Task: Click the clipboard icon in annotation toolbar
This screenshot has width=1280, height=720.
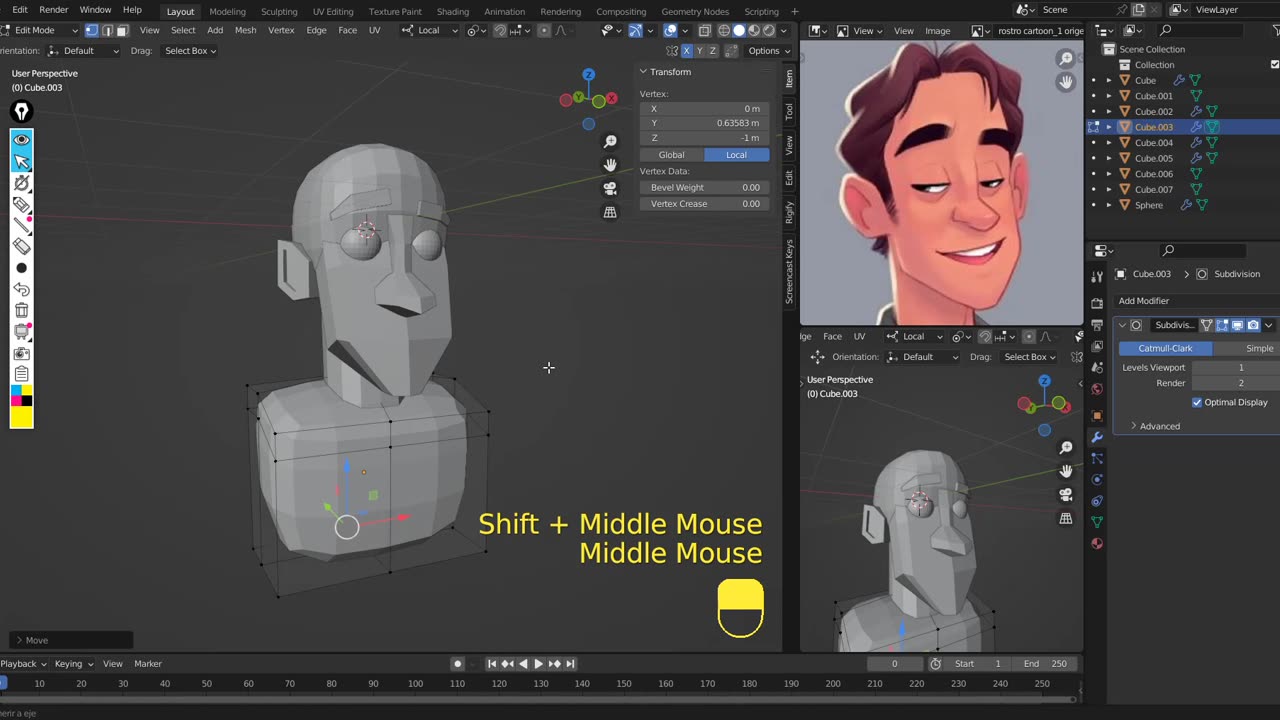Action: (21, 375)
